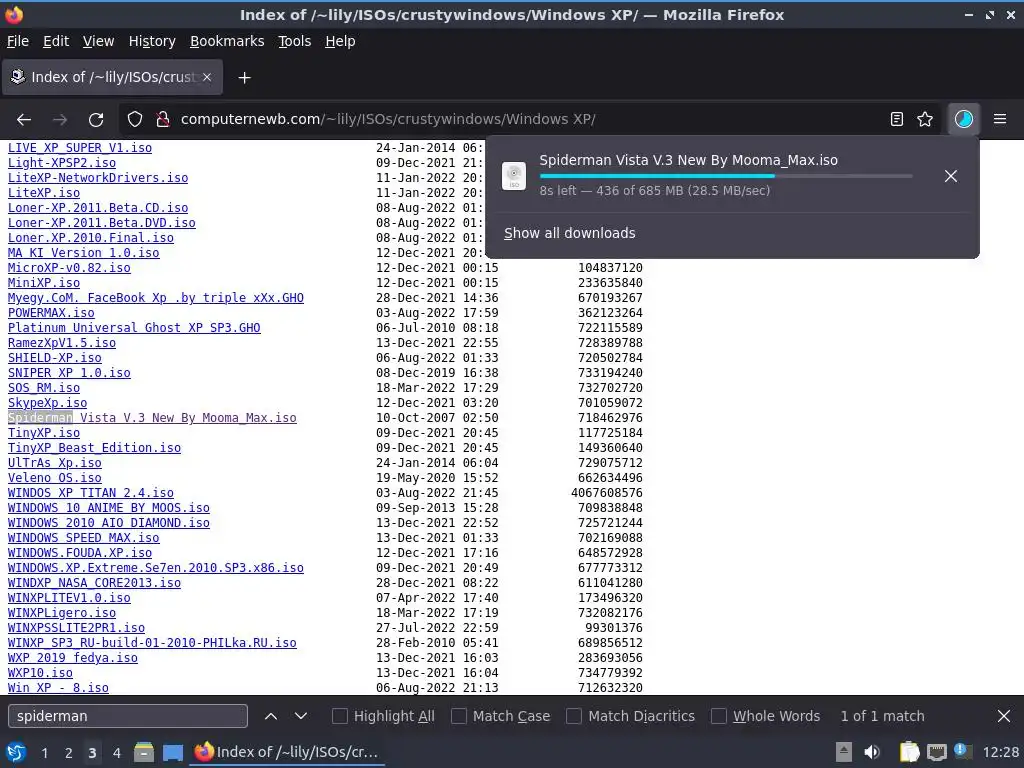This screenshot has height=768, width=1024.
Task: Open the WINDOS_XP_TITAN_2.4.iso link
Action: pos(91,493)
